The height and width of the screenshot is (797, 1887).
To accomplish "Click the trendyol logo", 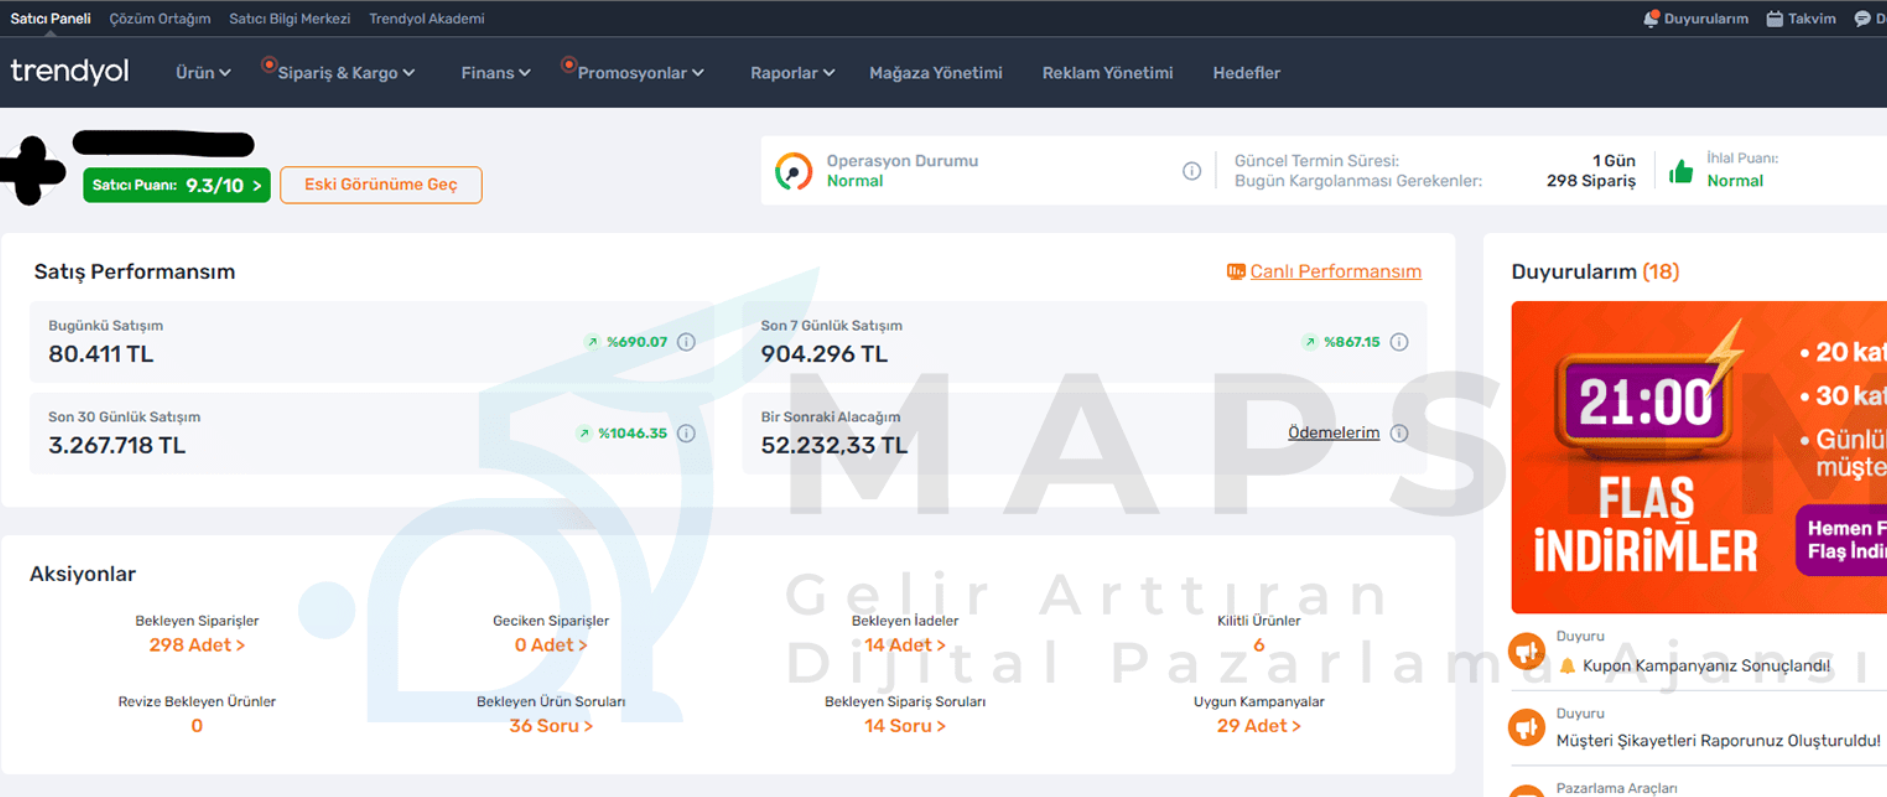I will coord(70,71).
